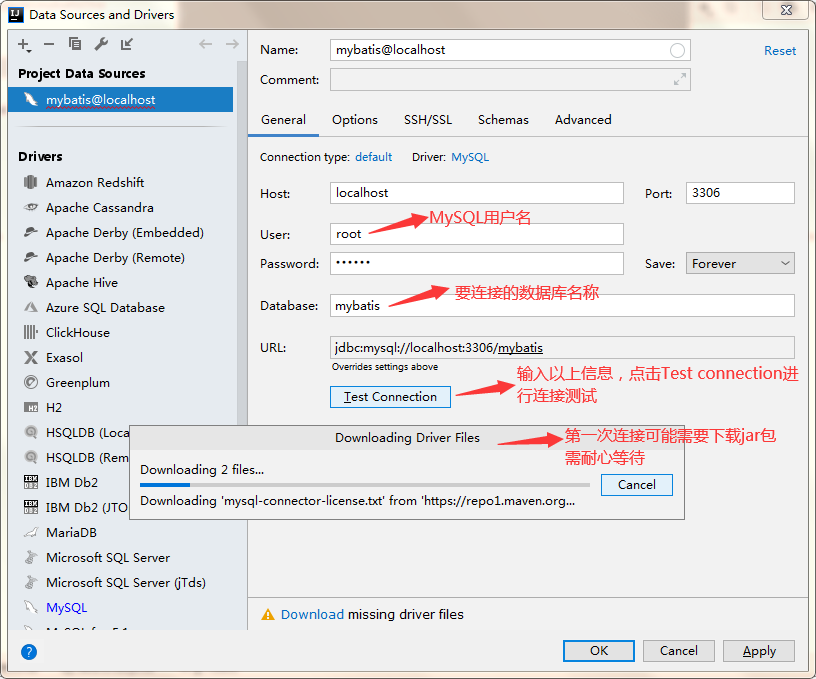Click the back navigation arrow
This screenshot has width=816, height=679.
pyautogui.click(x=205, y=44)
